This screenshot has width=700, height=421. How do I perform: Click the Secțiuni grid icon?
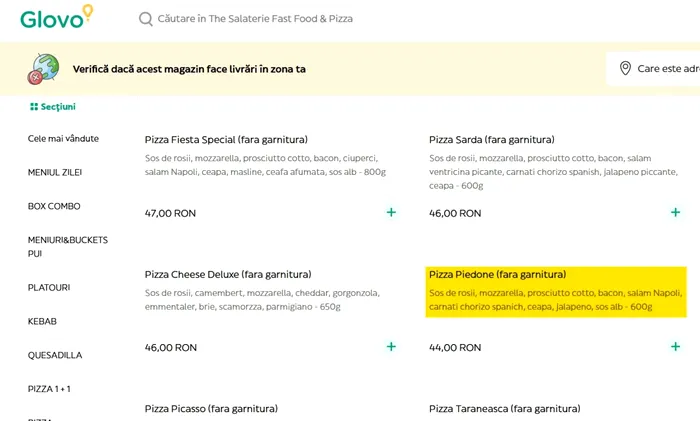(33, 107)
